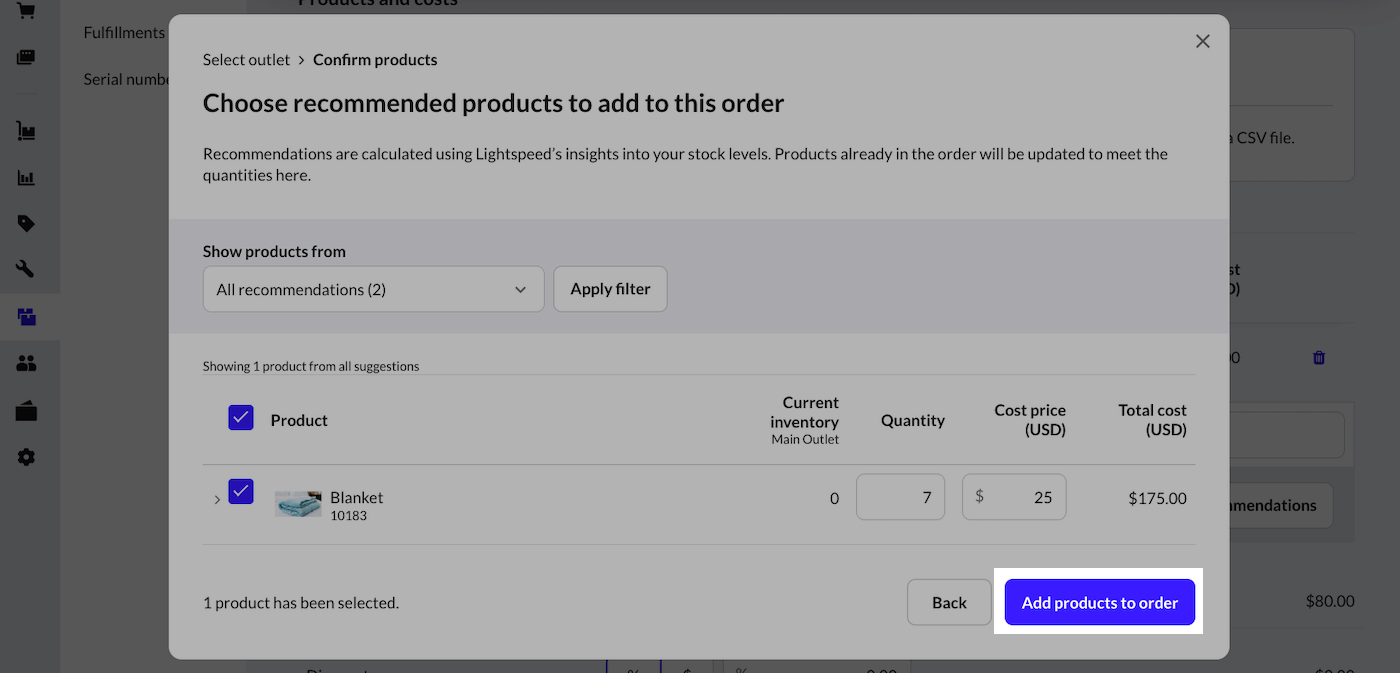Image resolution: width=1400 pixels, height=673 pixels.
Task: Uncheck the Blanket product checkbox
Action: pyautogui.click(x=241, y=491)
